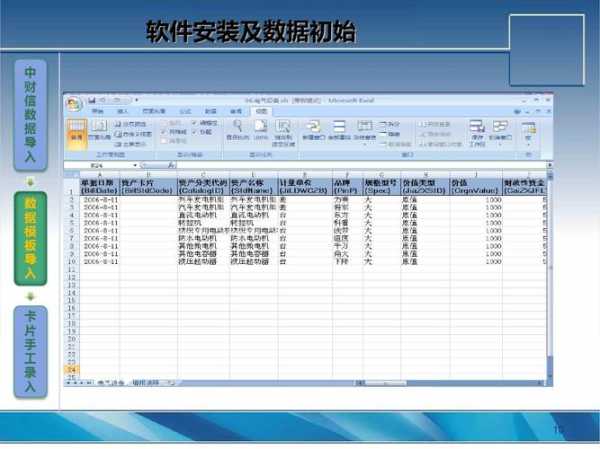Toggle the Formula Bar (编辑栏) checkbox

[x=192, y=124]
